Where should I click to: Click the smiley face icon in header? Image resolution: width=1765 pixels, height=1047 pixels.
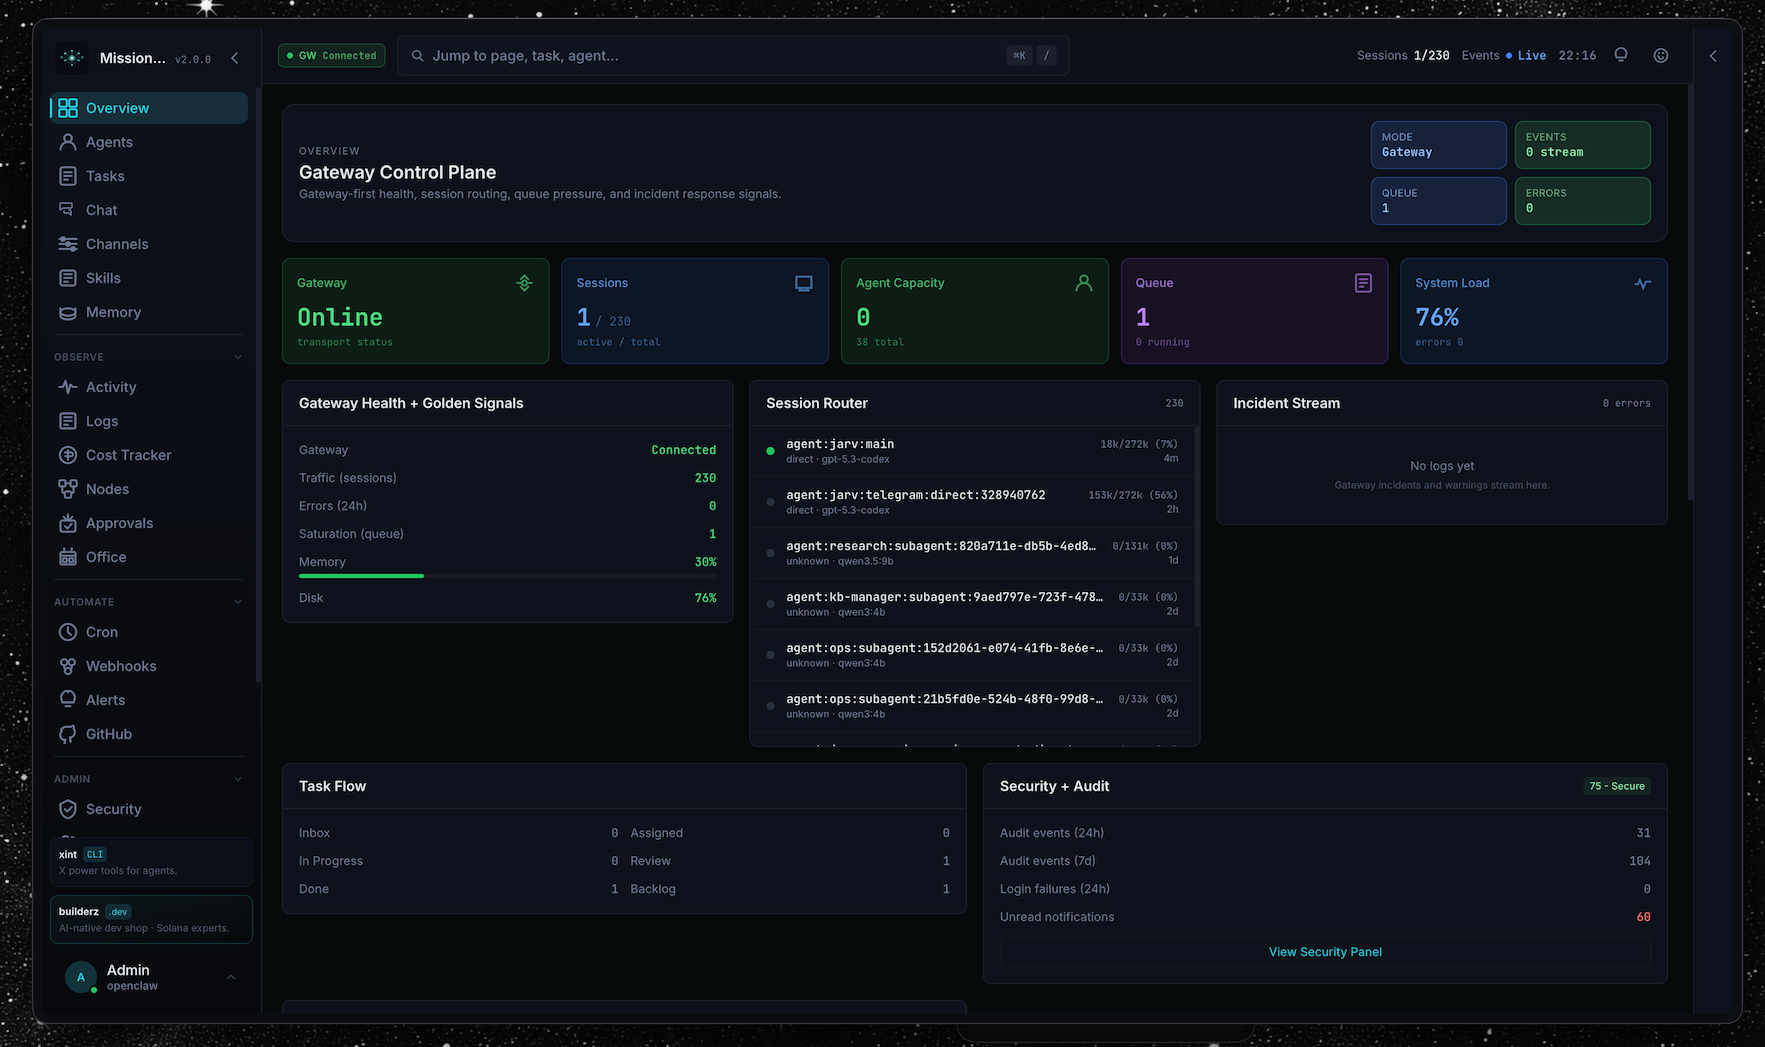(x=1661, y=56)
